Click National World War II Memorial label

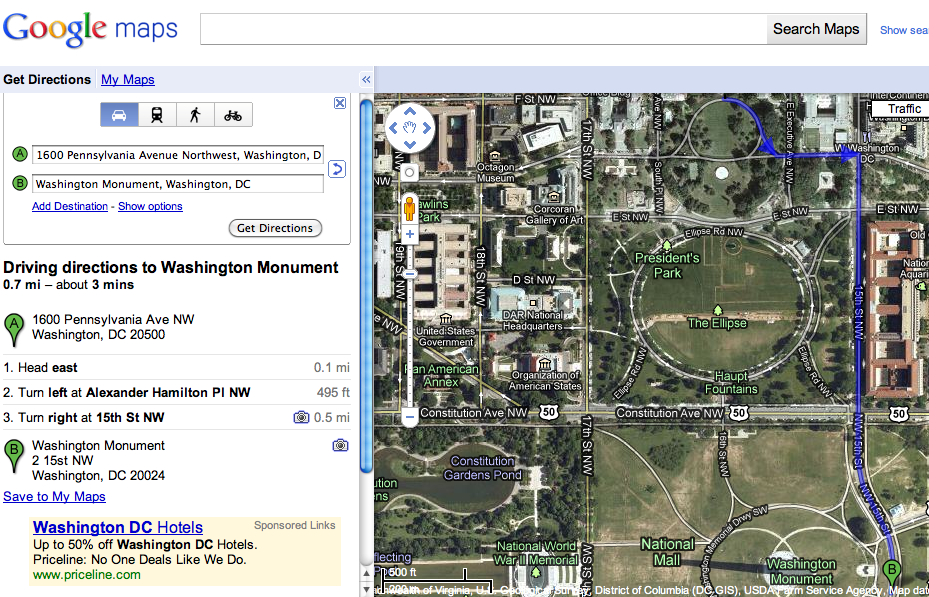pos(536,553)
